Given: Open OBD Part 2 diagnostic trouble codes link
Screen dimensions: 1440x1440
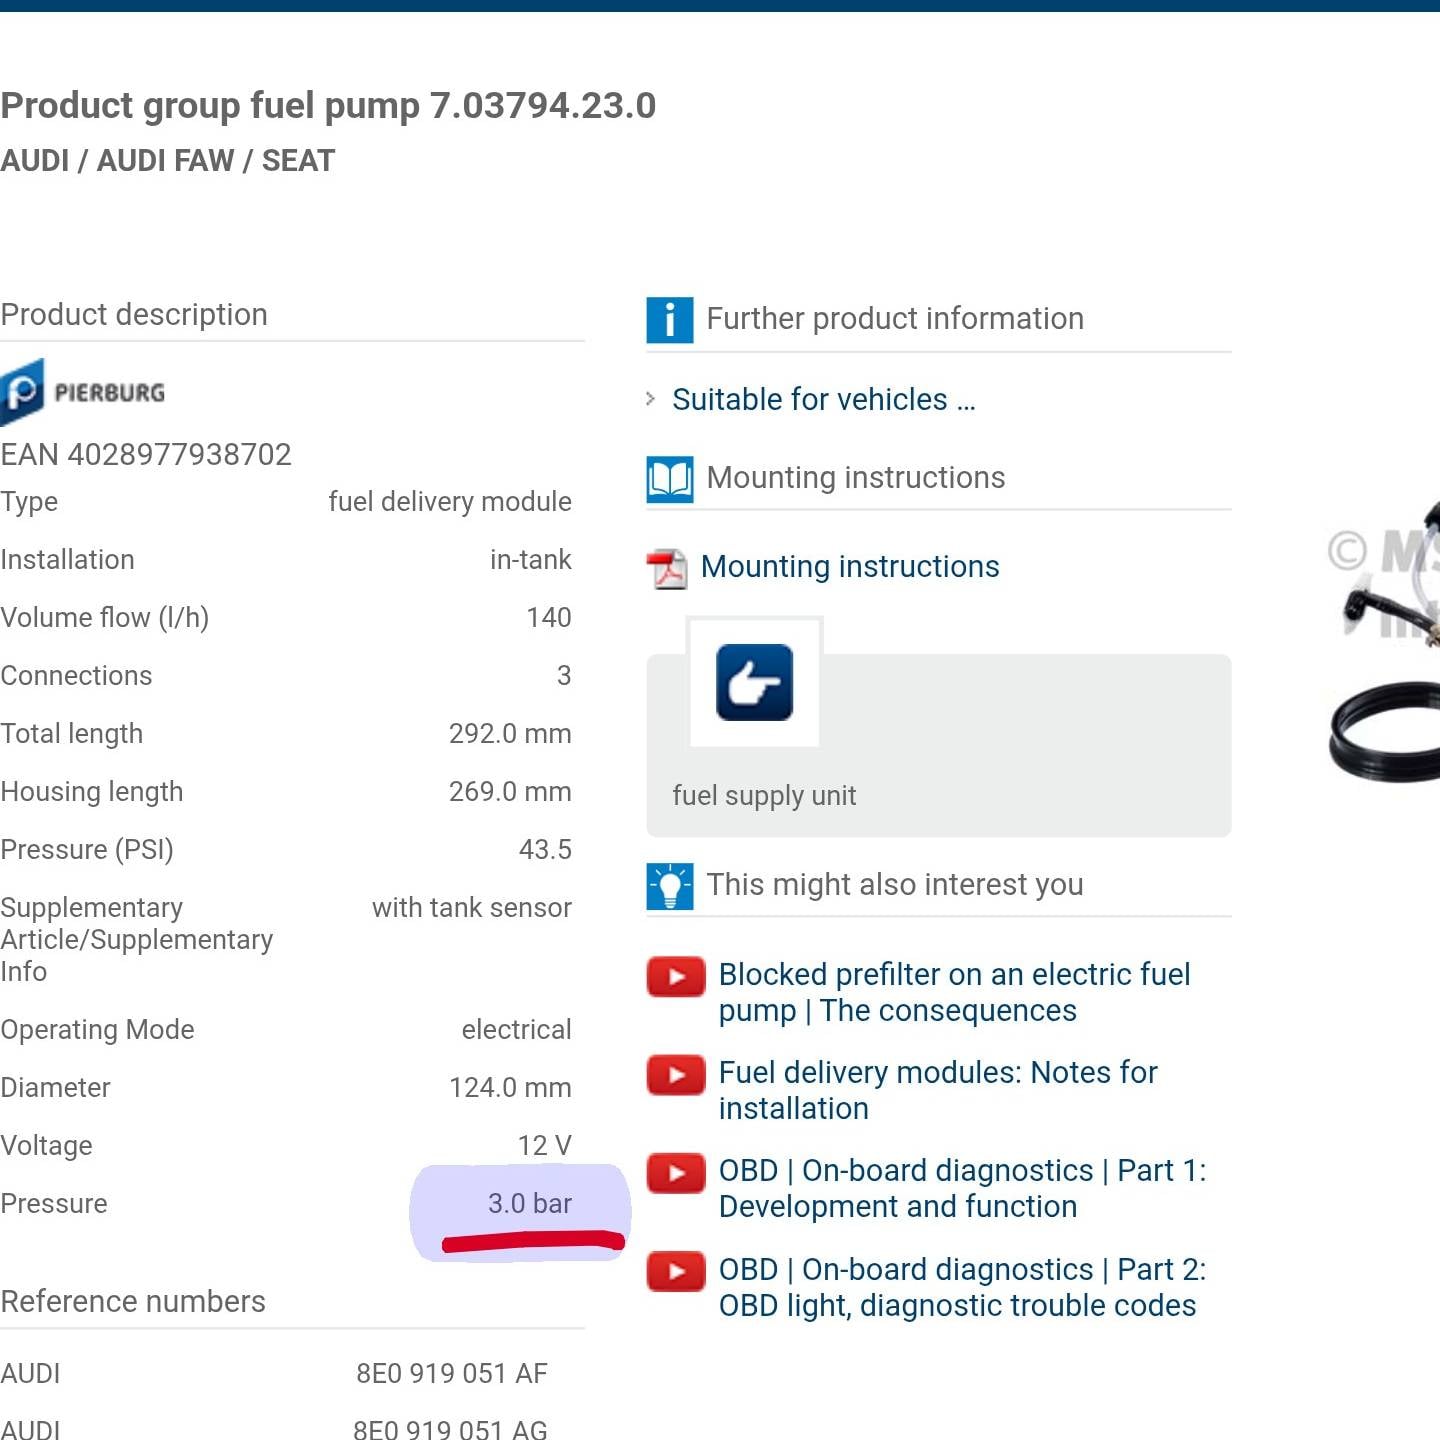Looking at the screenshot, I should [962, 1287].
